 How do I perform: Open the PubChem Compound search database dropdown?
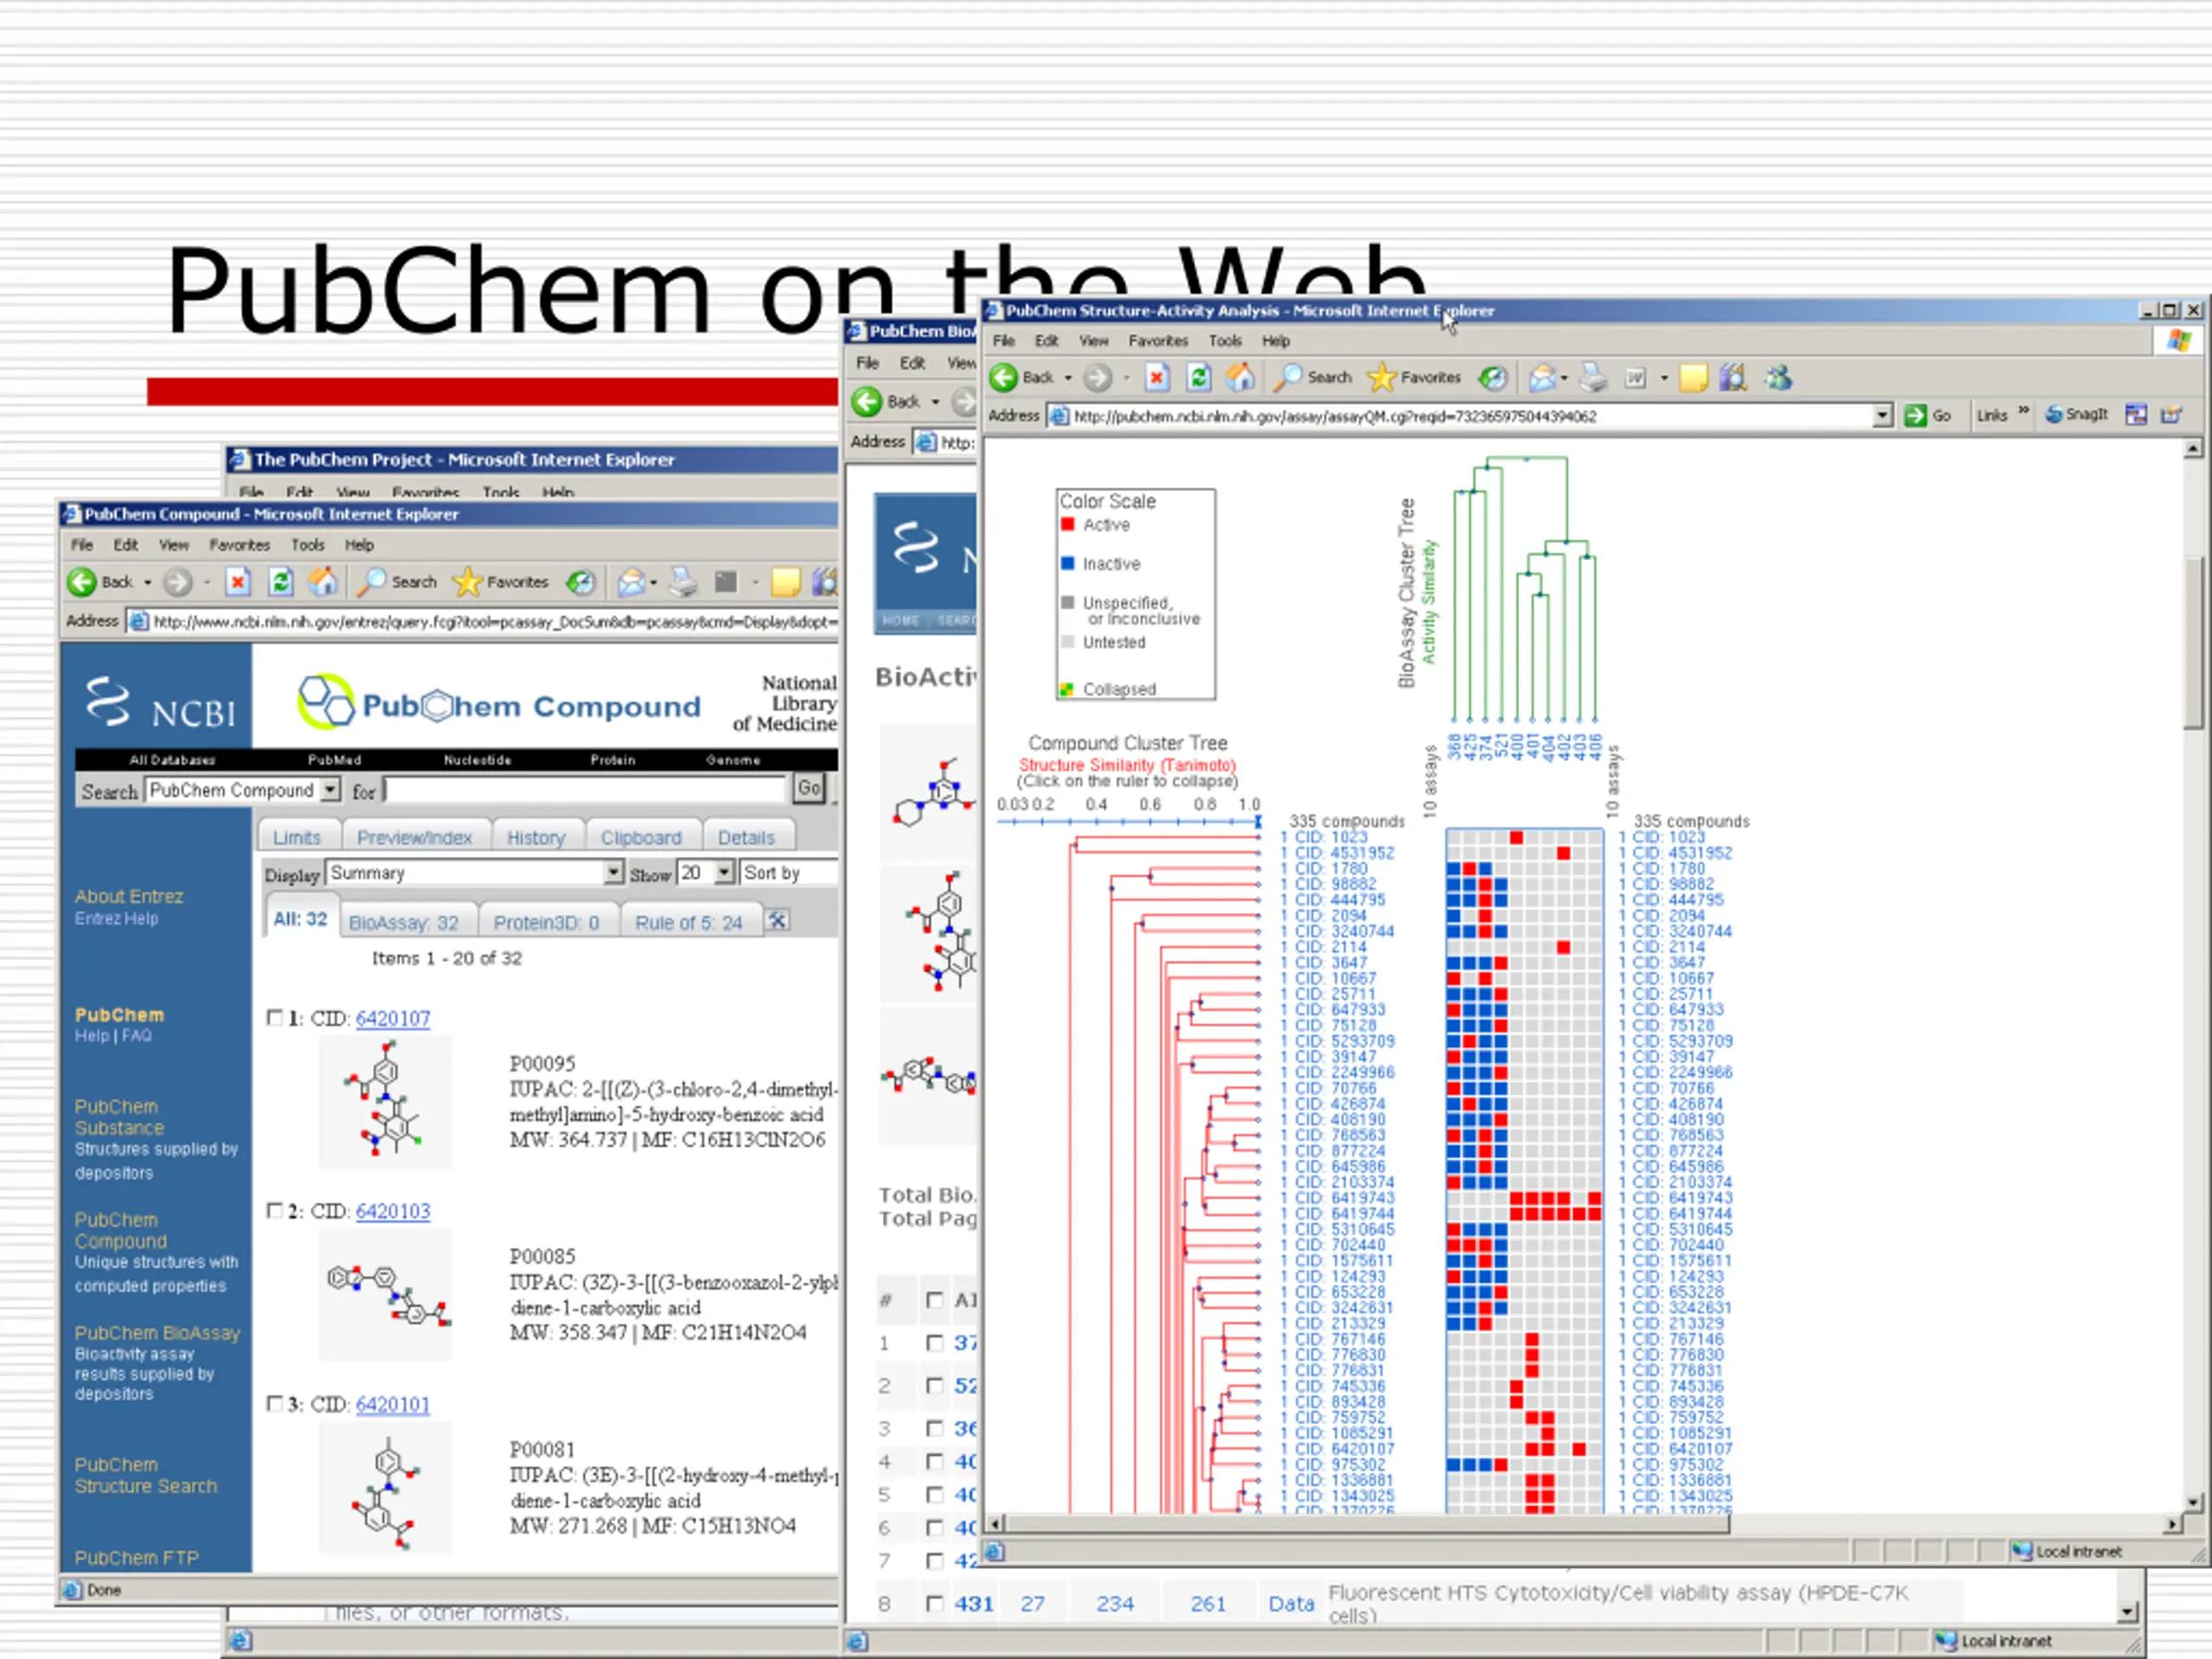tap(330, 790)
